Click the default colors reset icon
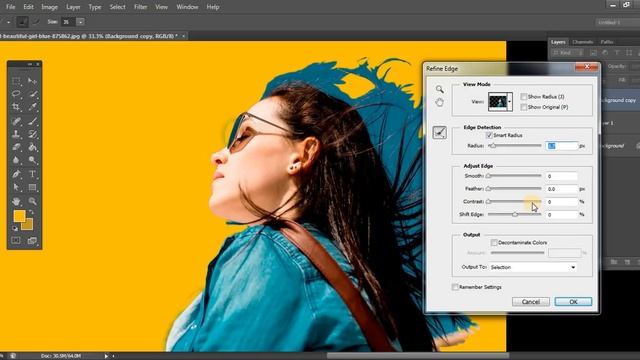The image size is (640, 360). tap(15, 228)
